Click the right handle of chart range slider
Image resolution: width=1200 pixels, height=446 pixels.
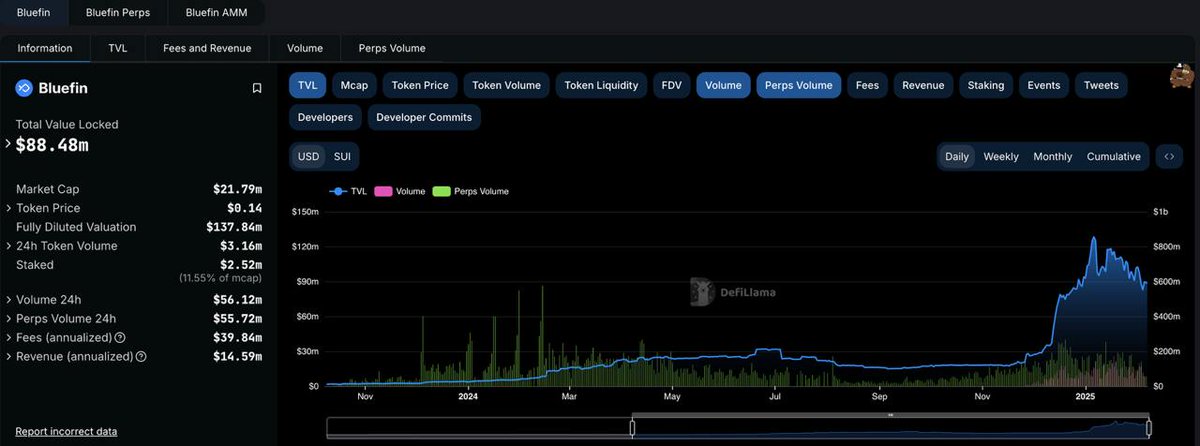pyautogui.click(x=1148, y=428)
